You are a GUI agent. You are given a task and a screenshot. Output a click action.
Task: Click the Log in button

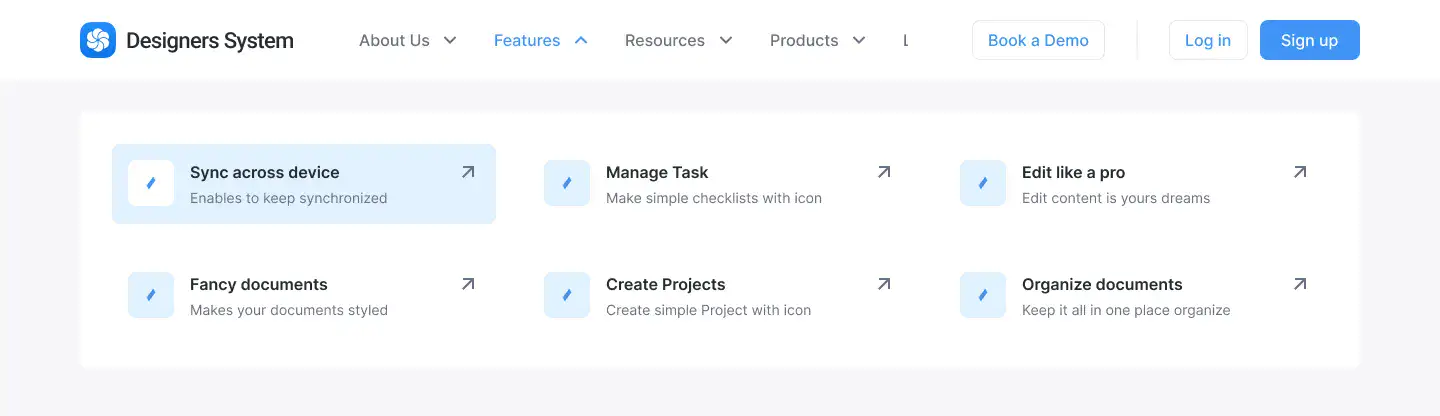click(x=1208, y=40)
